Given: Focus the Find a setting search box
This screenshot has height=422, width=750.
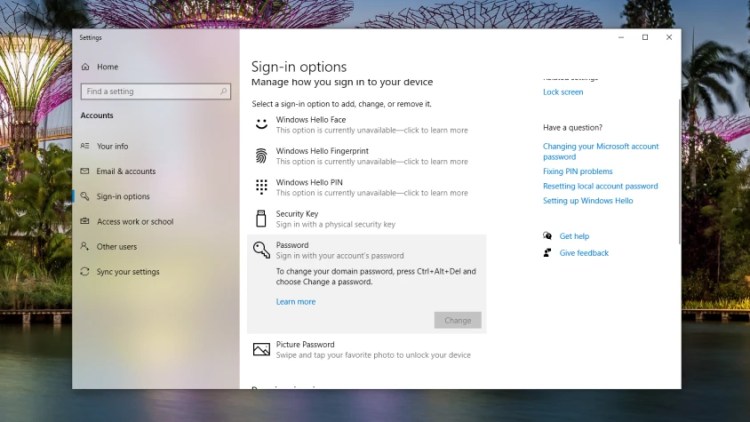Looking at the screenshot, I should (155, 91).
